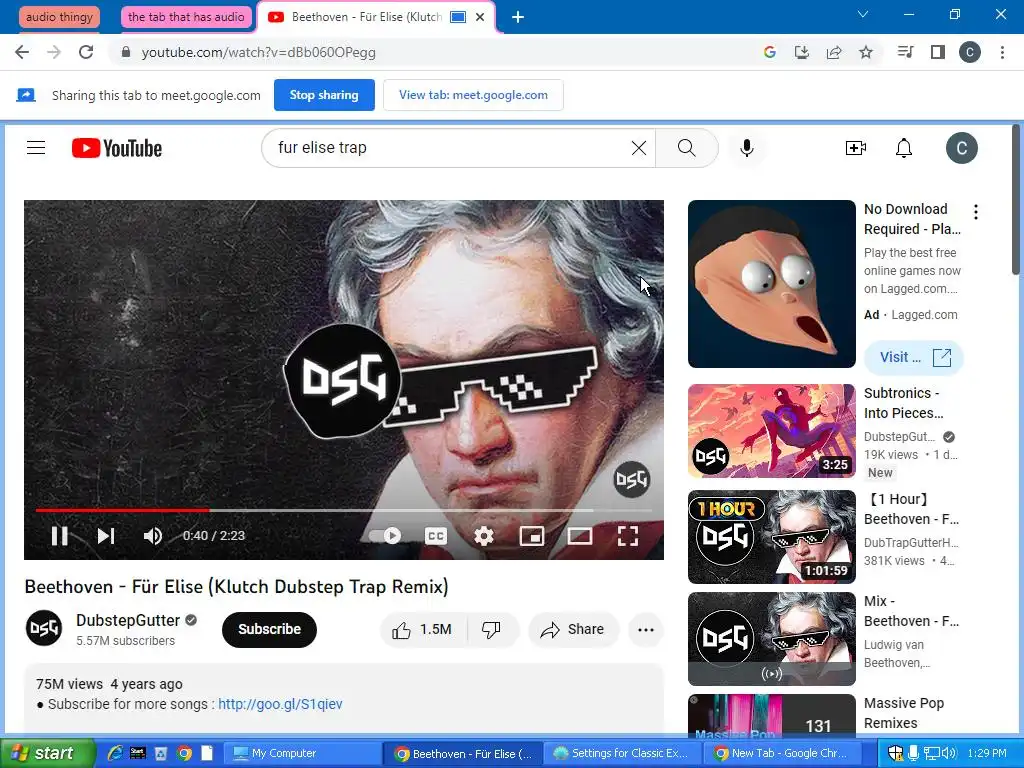Click the address bar URL
This screenshot has height=768, width=1024.
pos(259,52)
